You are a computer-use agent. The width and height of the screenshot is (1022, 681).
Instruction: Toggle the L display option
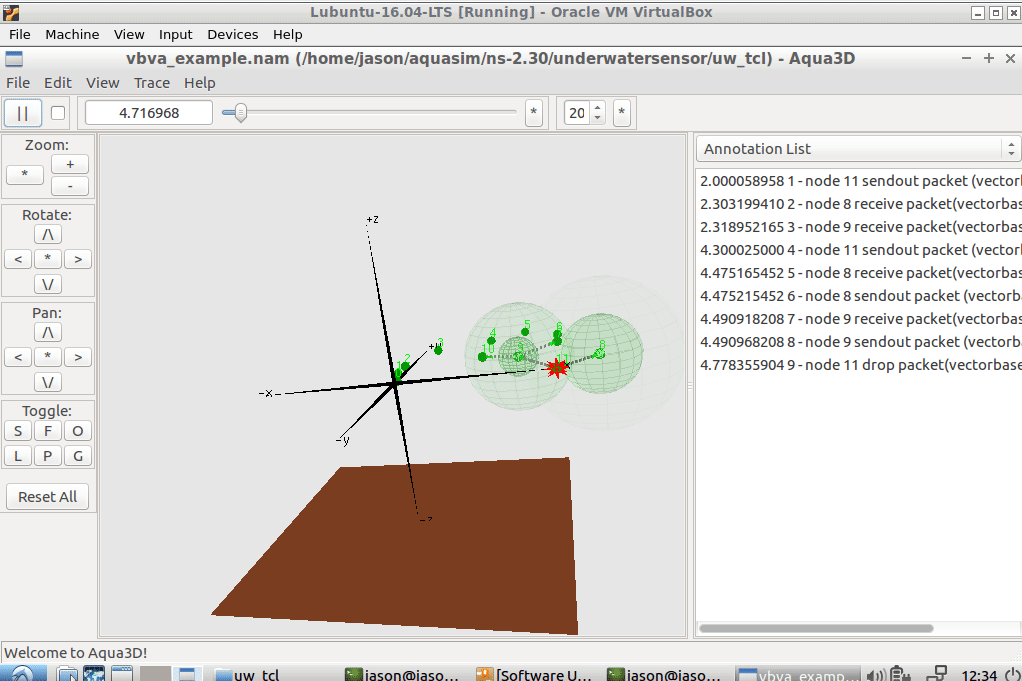(18, 456)
